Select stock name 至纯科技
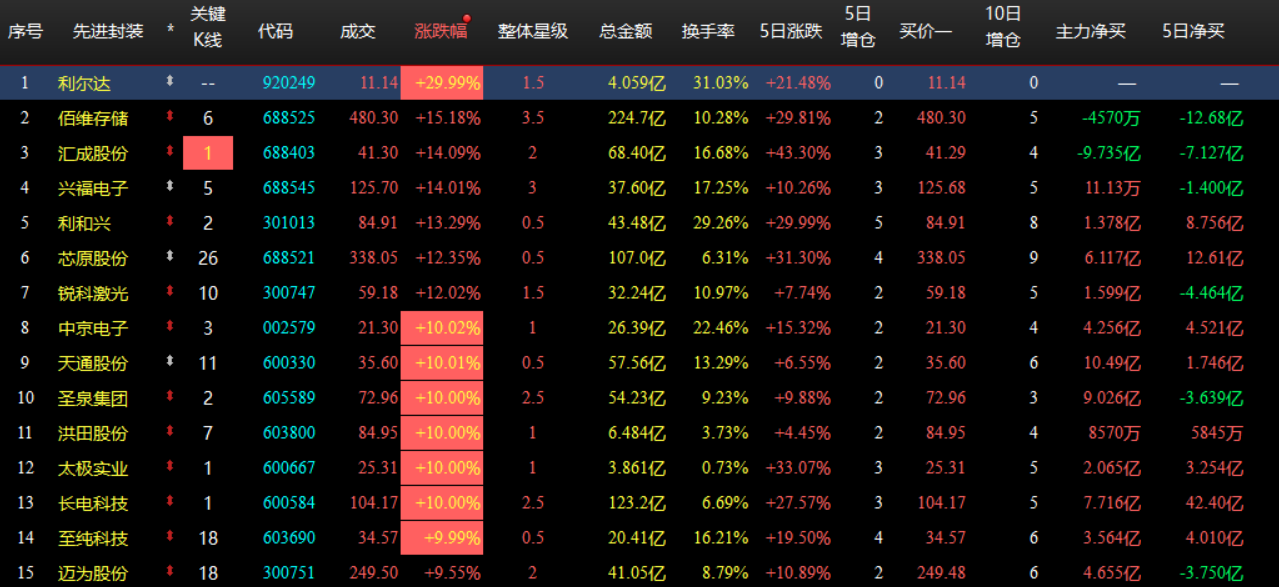The image size is (1279, 587). click(93, 538)
